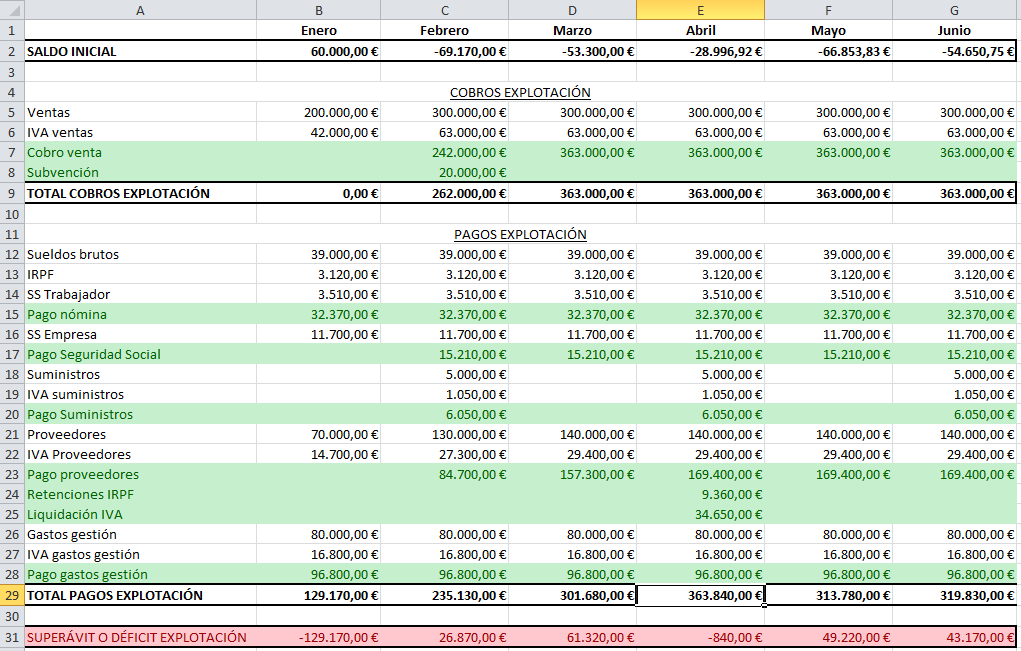Click the Pago Suministros label

[x=79, y=415]
